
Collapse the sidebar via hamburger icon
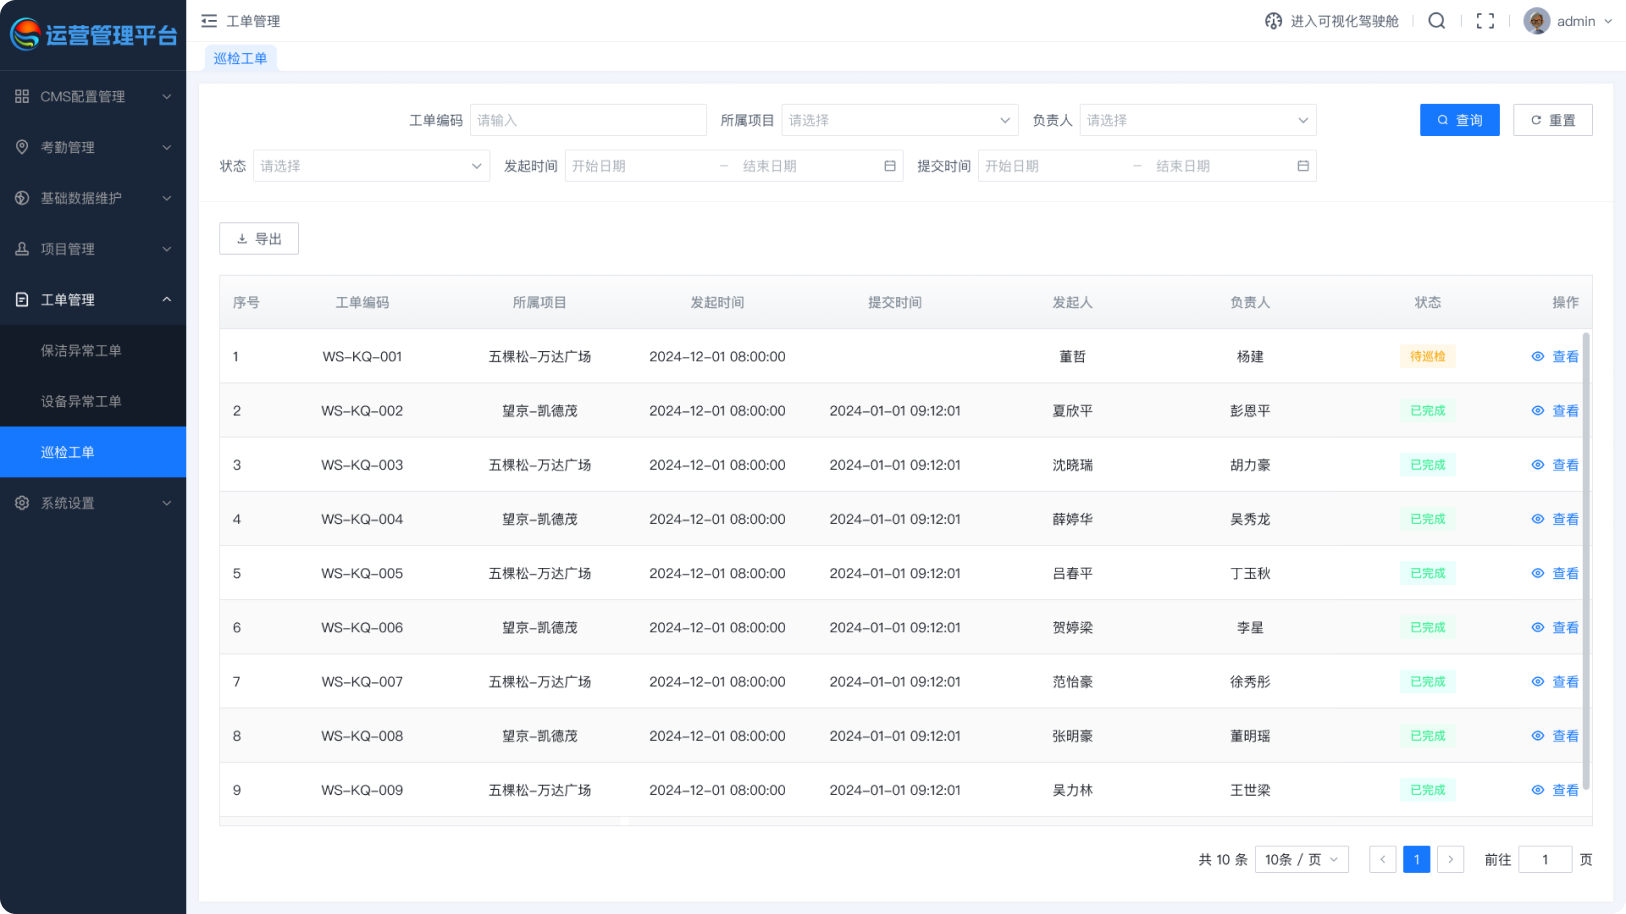pos(209,21)
